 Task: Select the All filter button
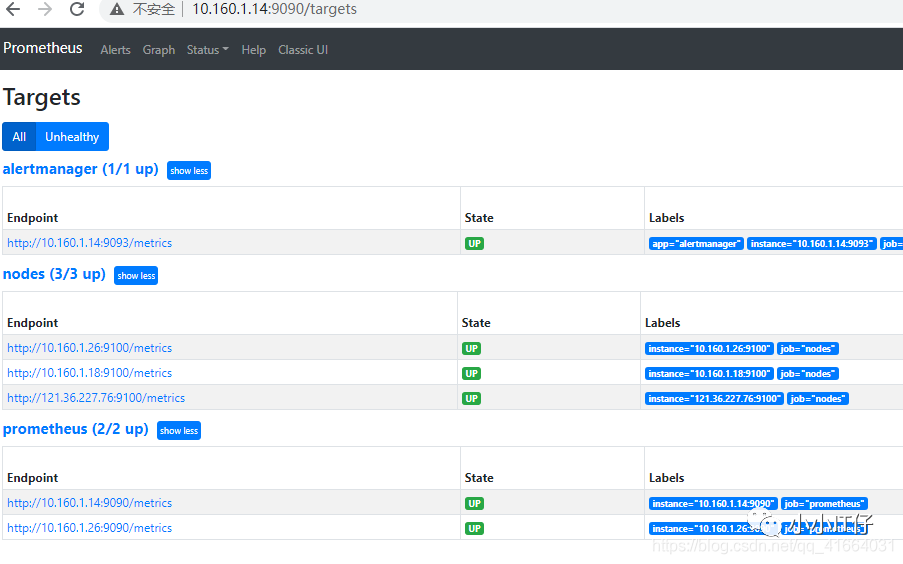pos(19,137)
